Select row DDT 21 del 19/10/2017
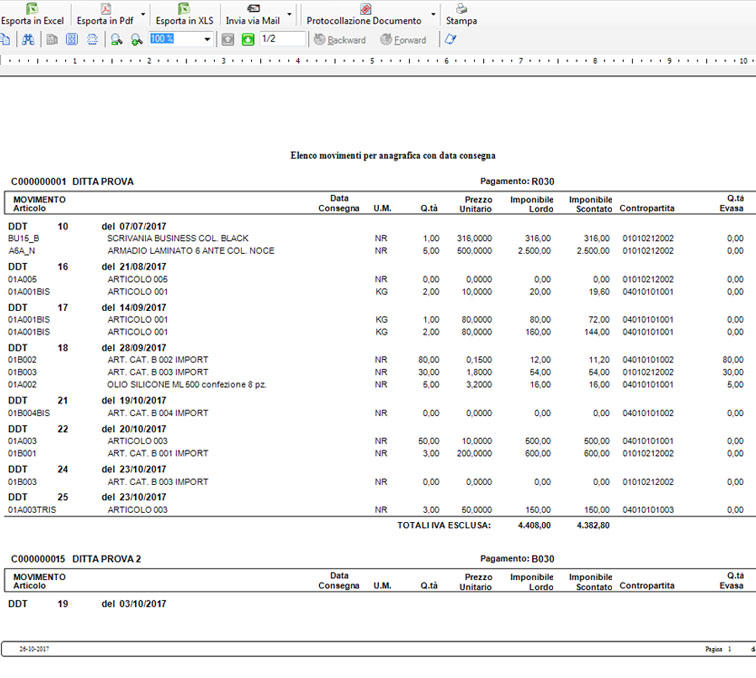The width and height of the screenshot is (756, 678). coord(87,401)
